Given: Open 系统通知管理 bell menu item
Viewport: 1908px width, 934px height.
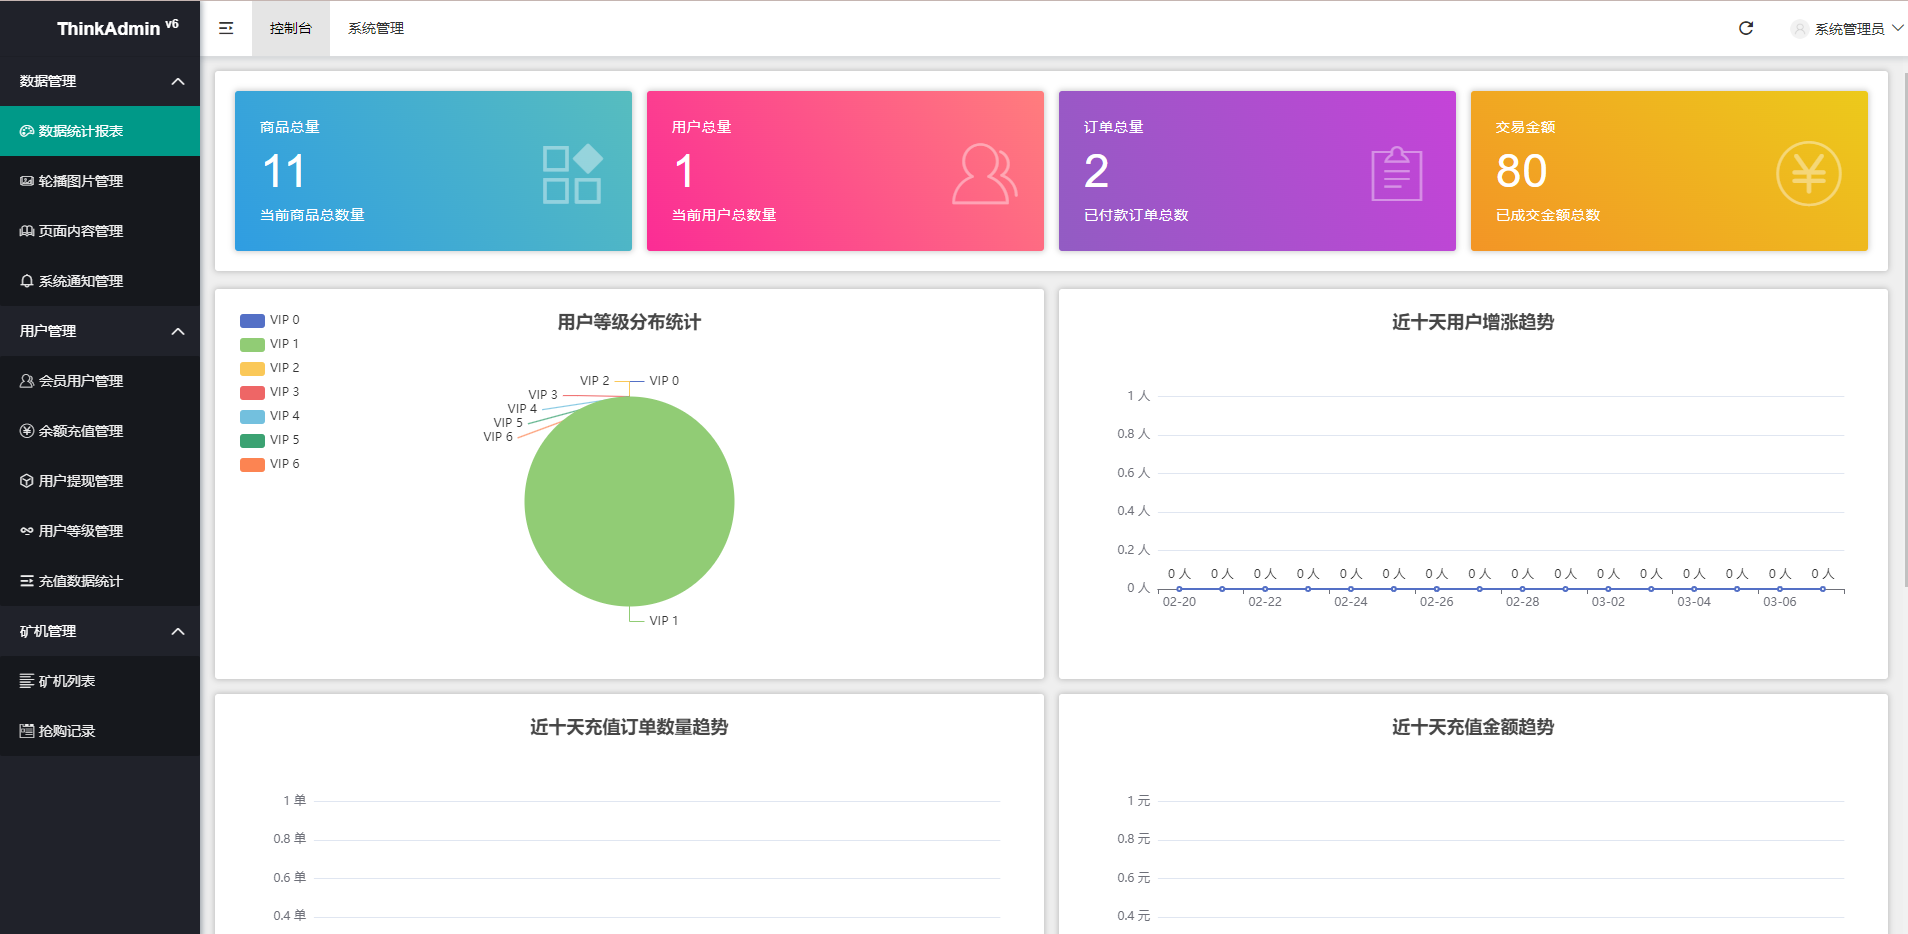Looking at the screenshot, I should pyautogui.click(x=80, y=281).
